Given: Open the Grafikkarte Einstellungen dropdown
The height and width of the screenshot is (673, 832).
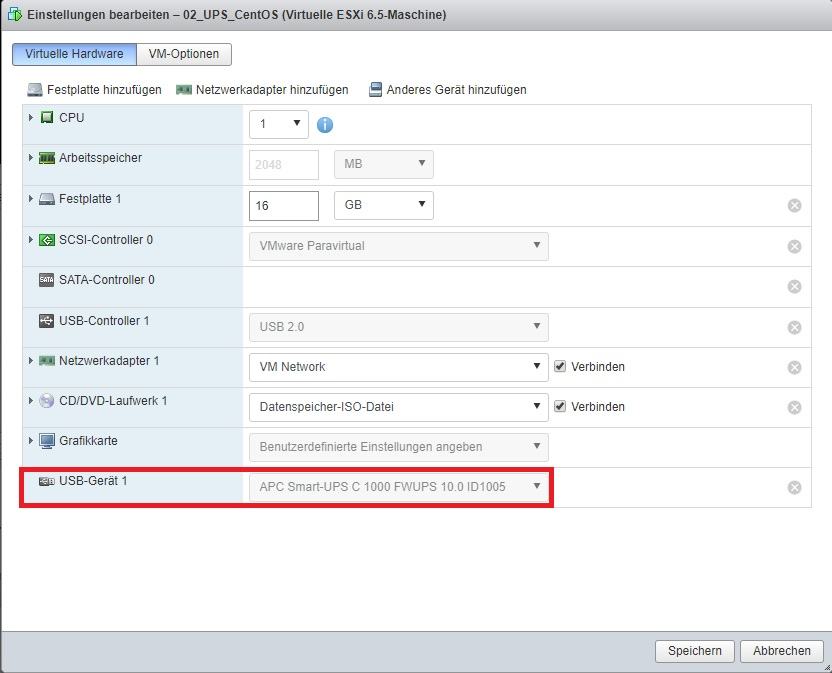Looking at the screenshot, I should 398,447.
